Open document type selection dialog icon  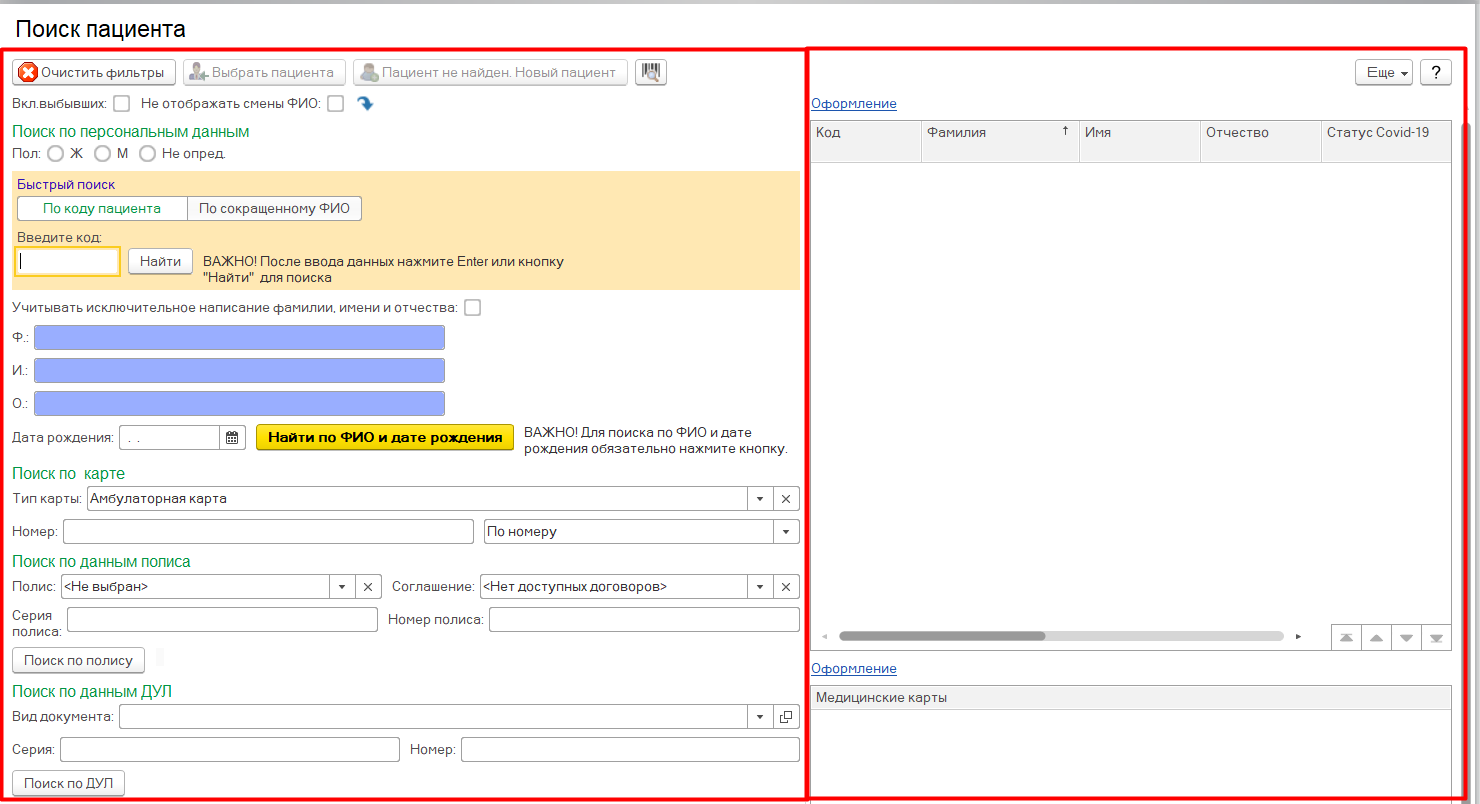[x=785, y=717]
